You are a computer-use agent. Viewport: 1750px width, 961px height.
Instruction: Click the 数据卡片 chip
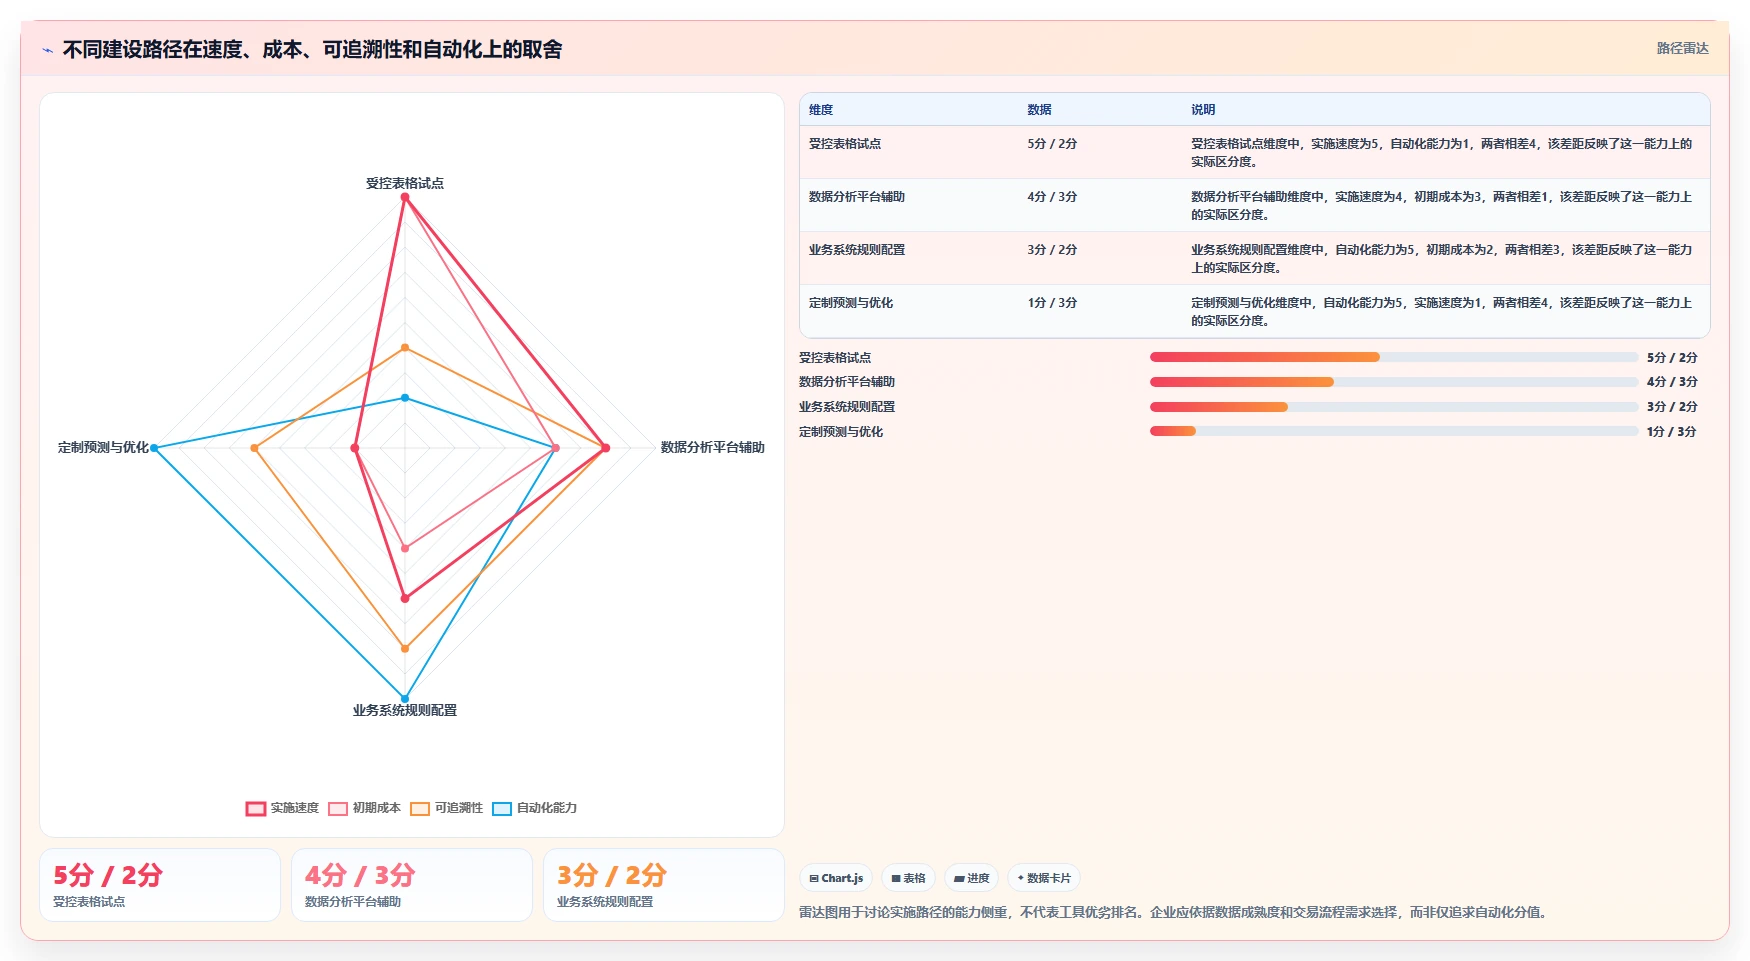point(1044,878)
